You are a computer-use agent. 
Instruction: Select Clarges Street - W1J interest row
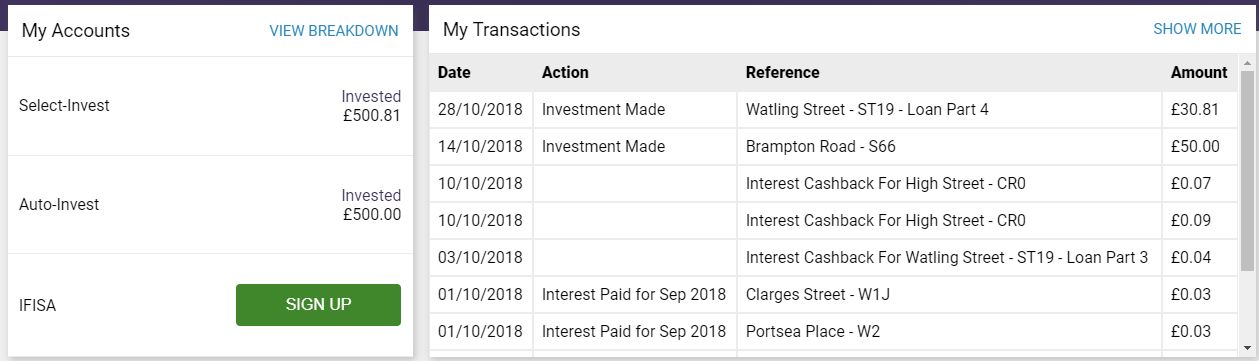coord(834,295)
